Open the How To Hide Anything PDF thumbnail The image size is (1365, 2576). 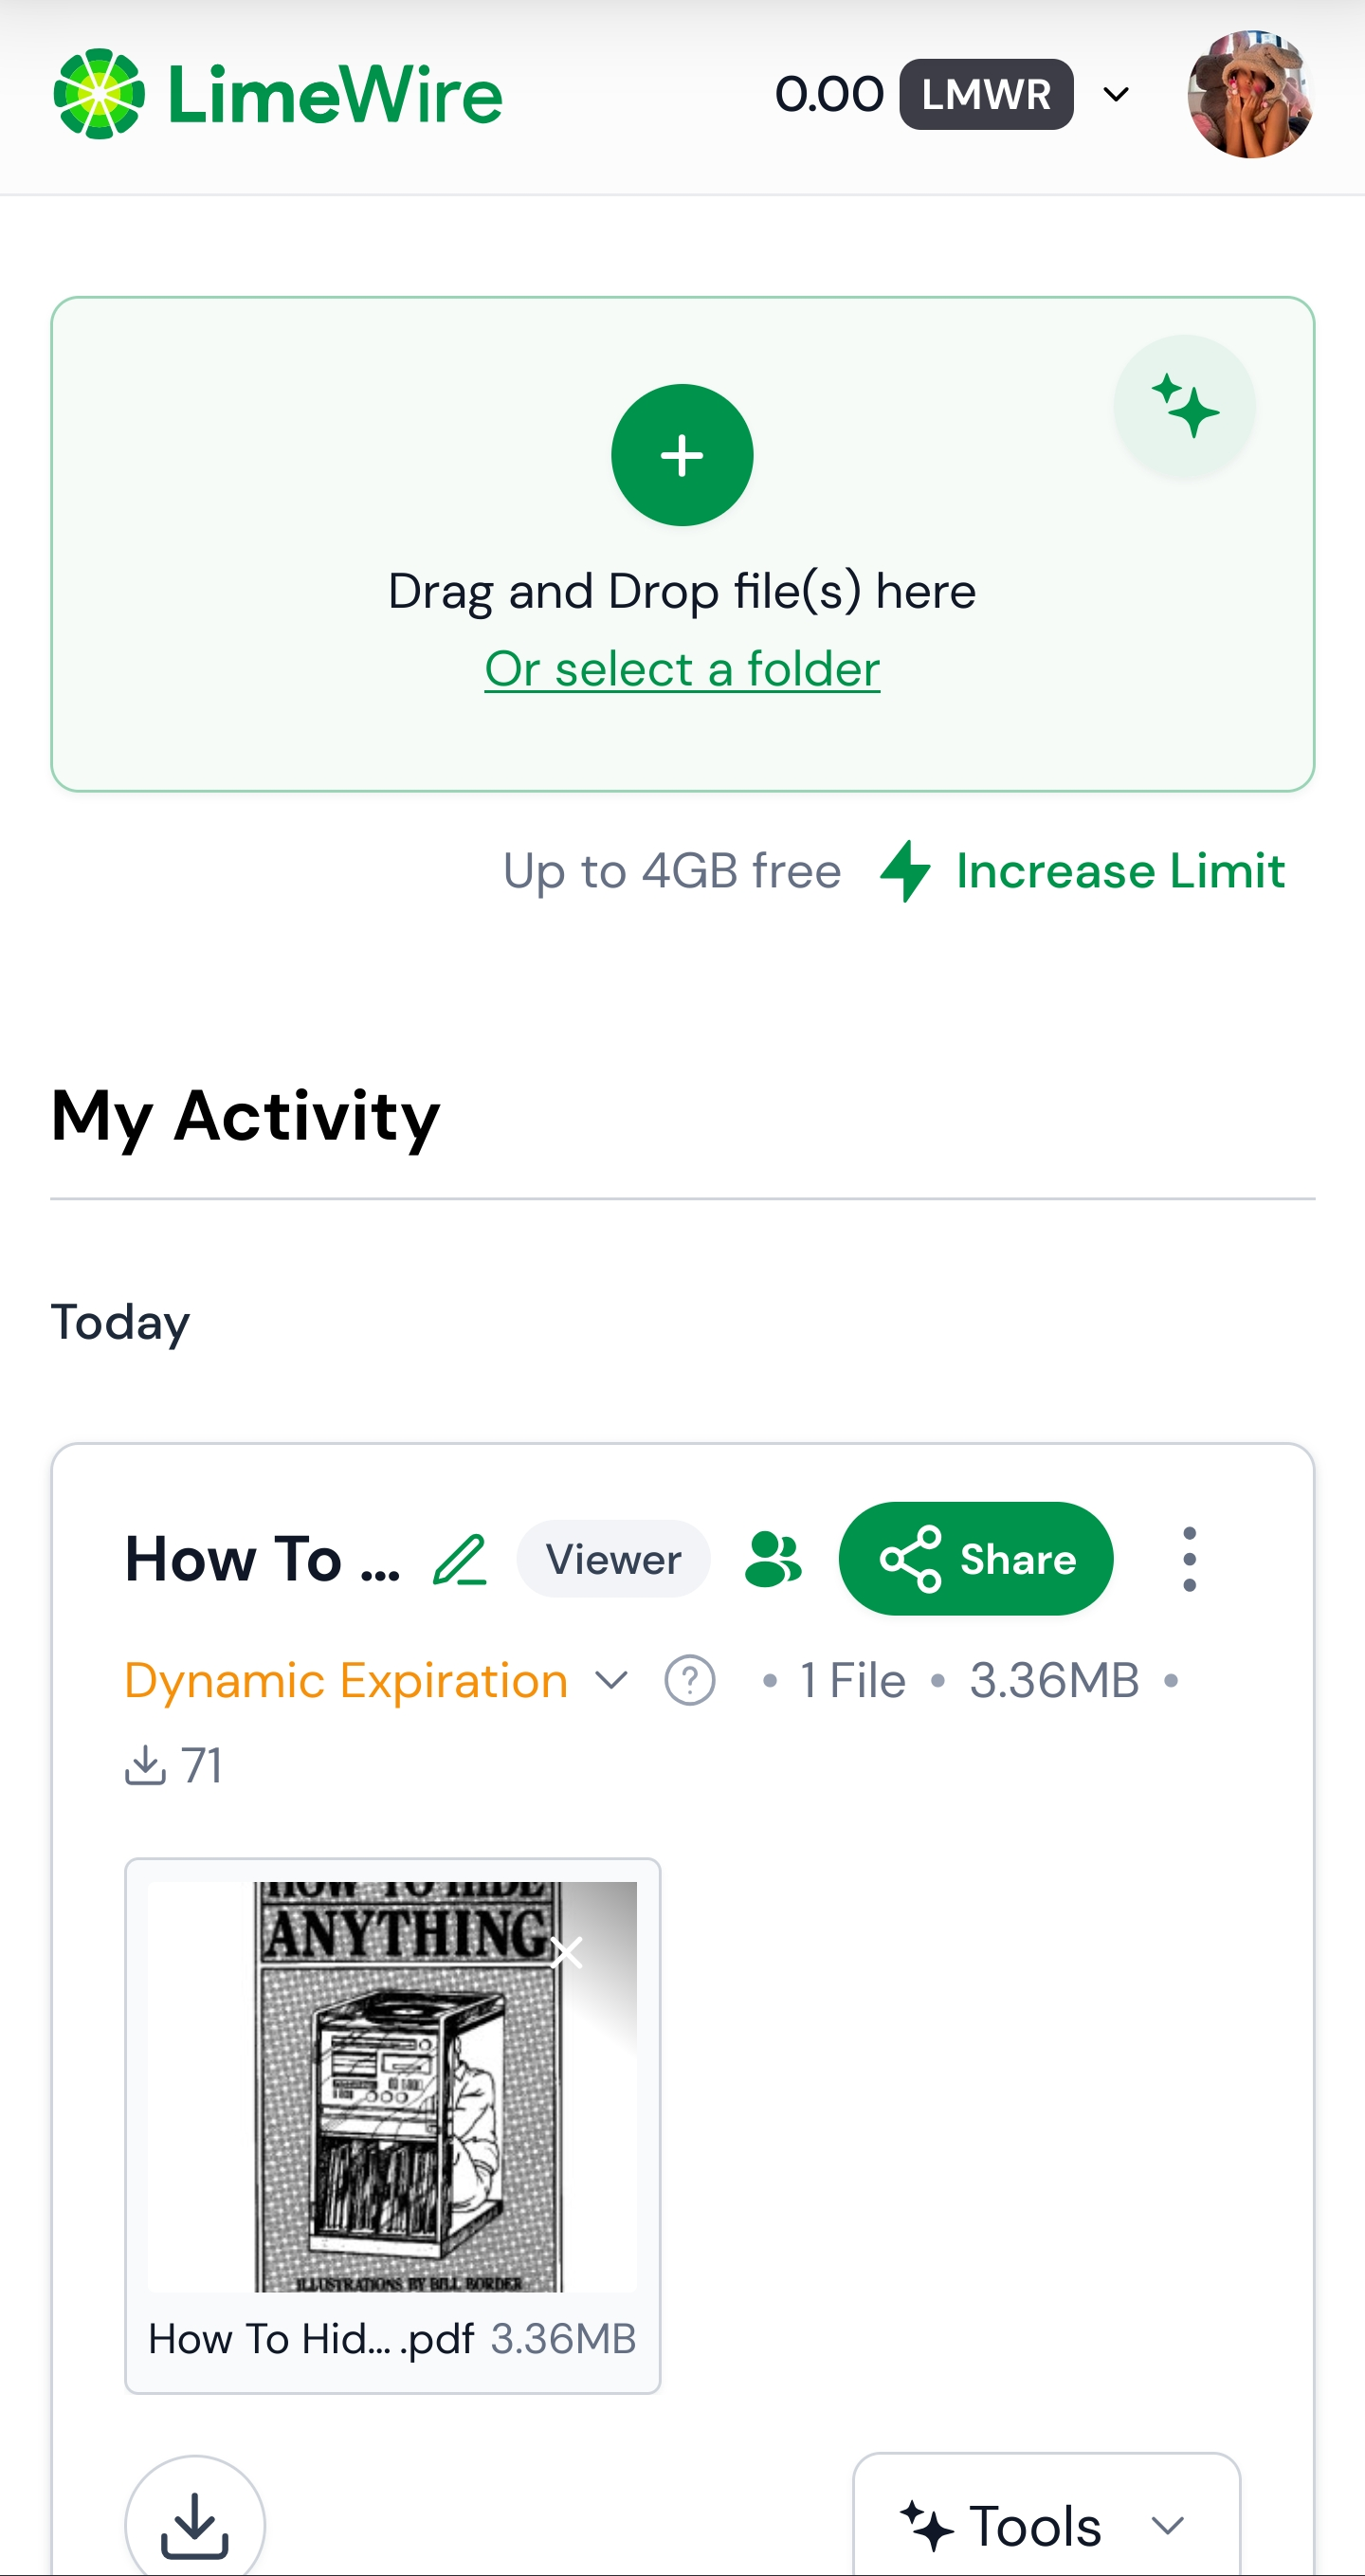pos(392,2085)
